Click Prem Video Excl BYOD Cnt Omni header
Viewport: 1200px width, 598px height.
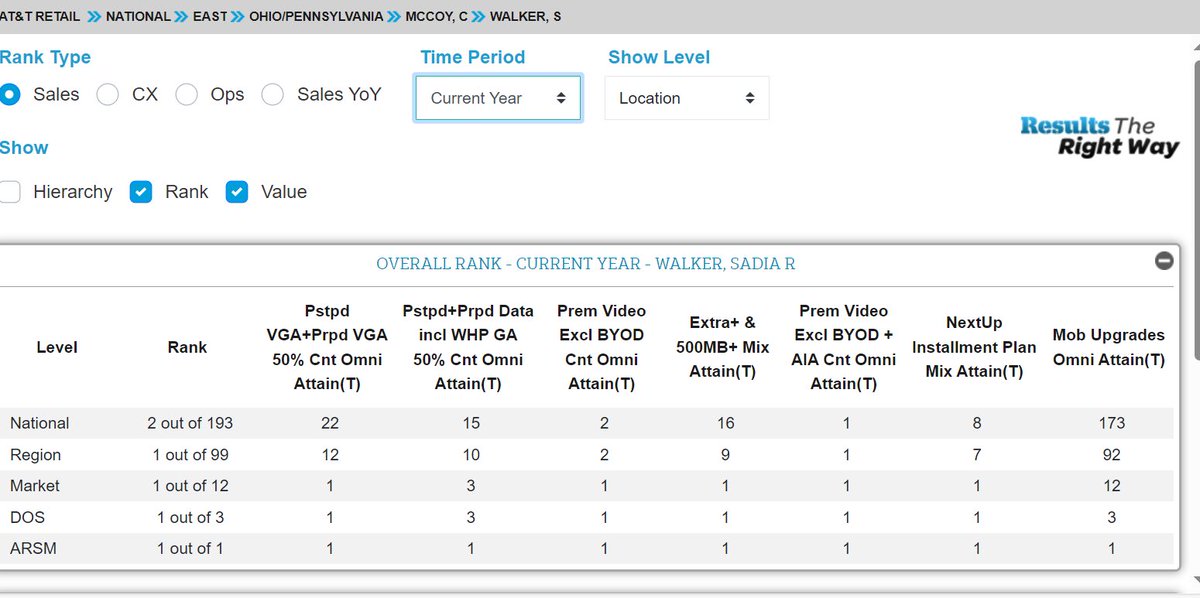pos(602,347)
